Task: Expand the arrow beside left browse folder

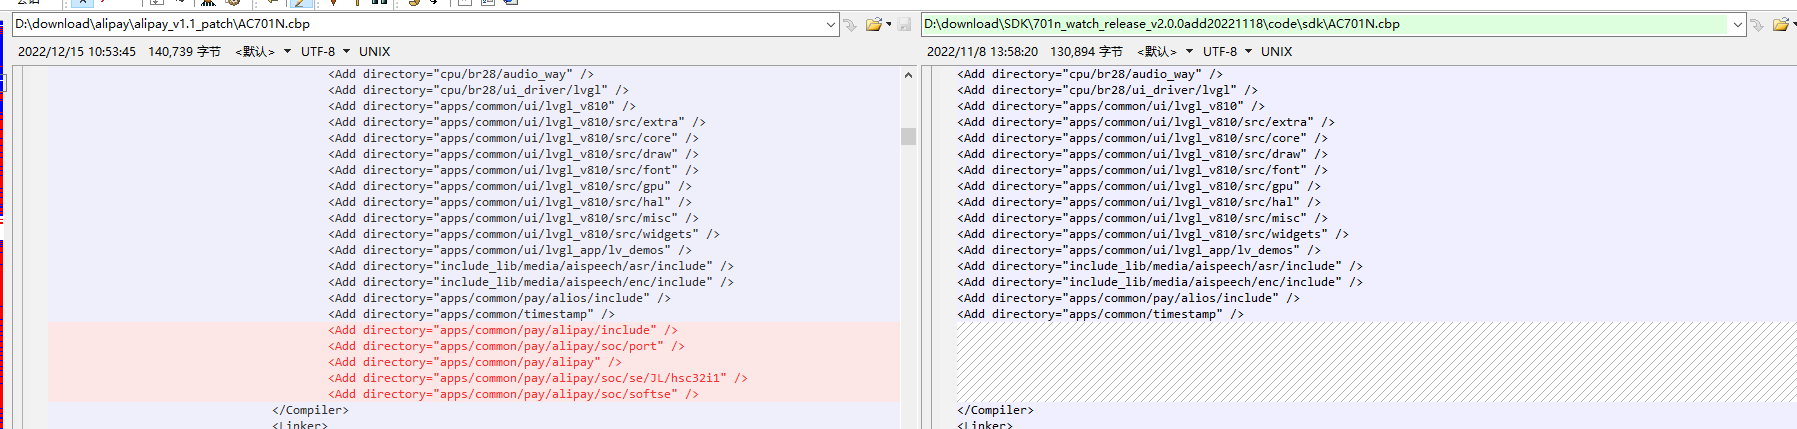Action: pyautogui.click(x=887, y=25)
